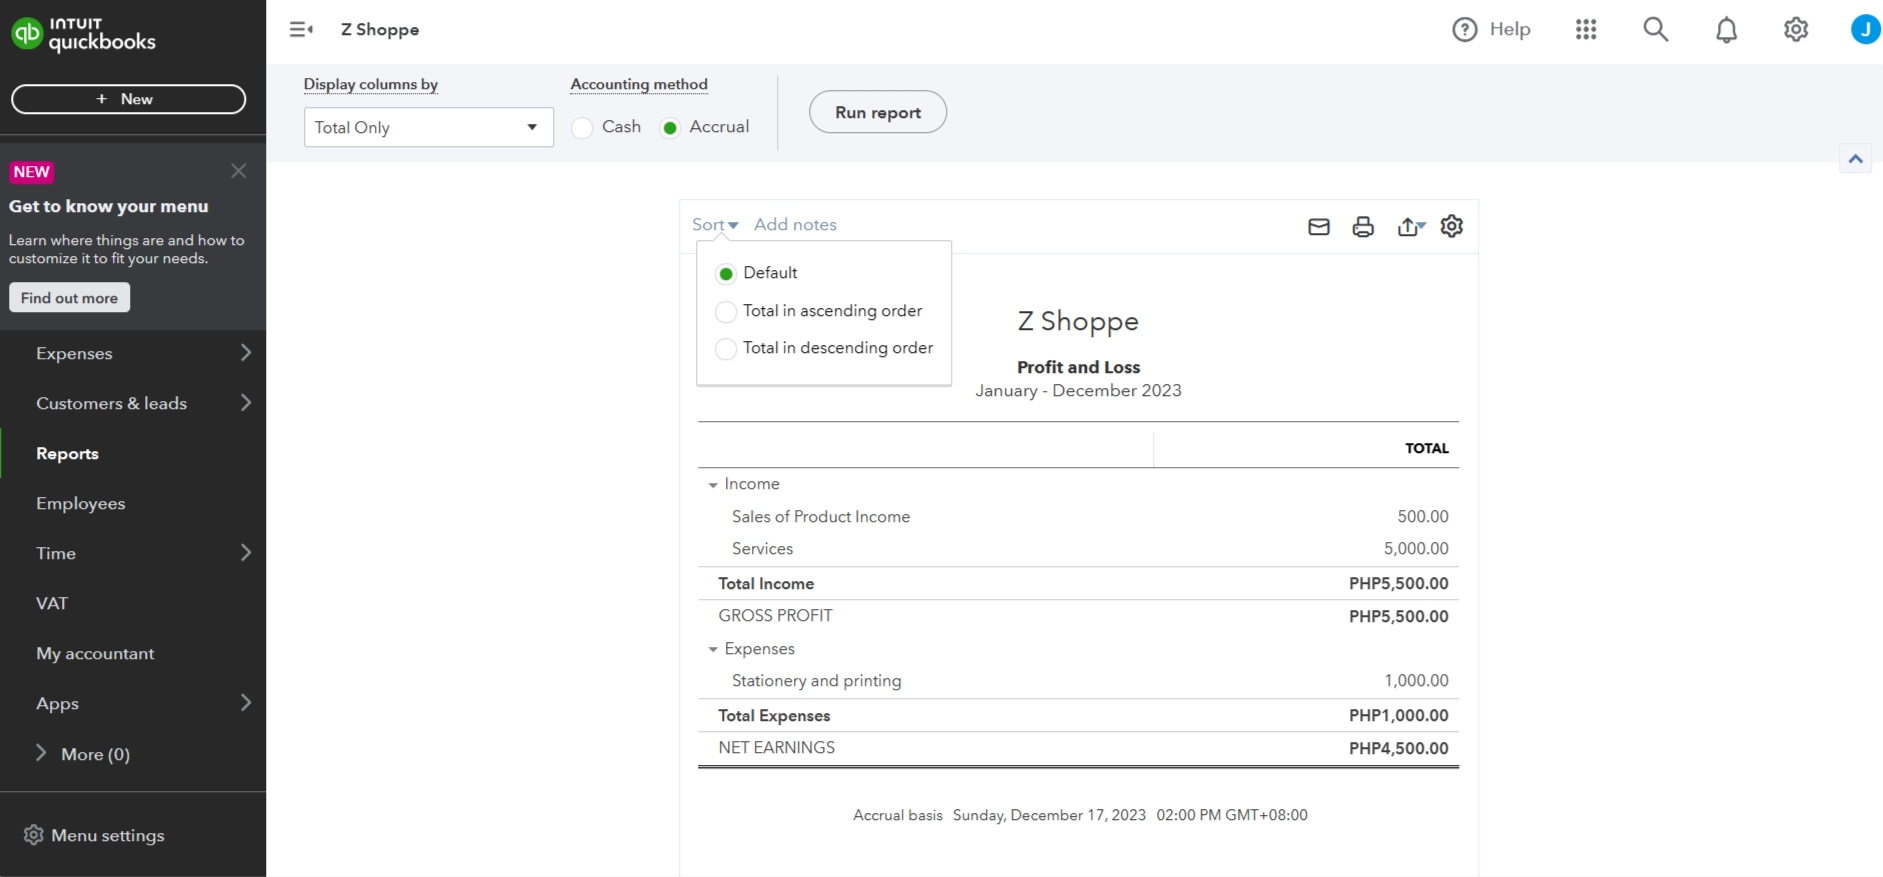The height and width of the screenshot is (877, 1883).
Task: Collapse the Income section triangle
Action: tap(713, 485)
